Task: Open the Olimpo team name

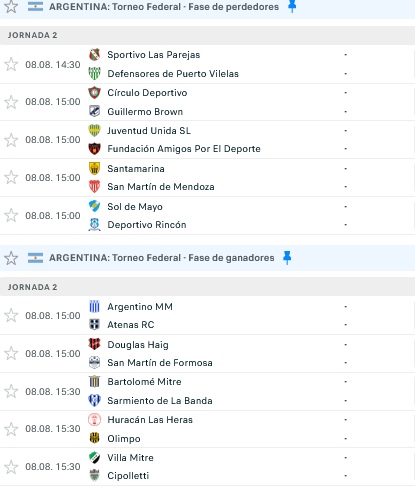Action: 124,439
